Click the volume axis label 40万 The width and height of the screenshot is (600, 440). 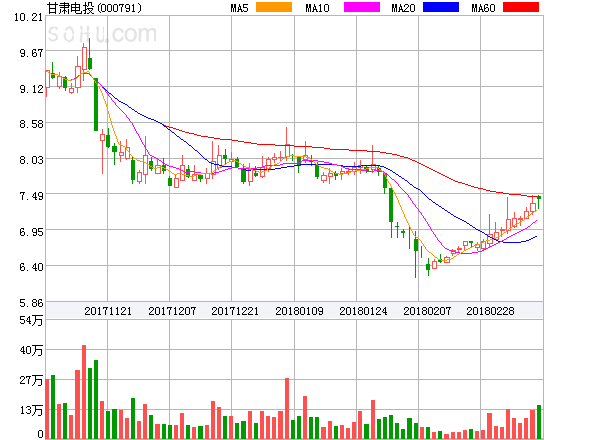[31, 350]
